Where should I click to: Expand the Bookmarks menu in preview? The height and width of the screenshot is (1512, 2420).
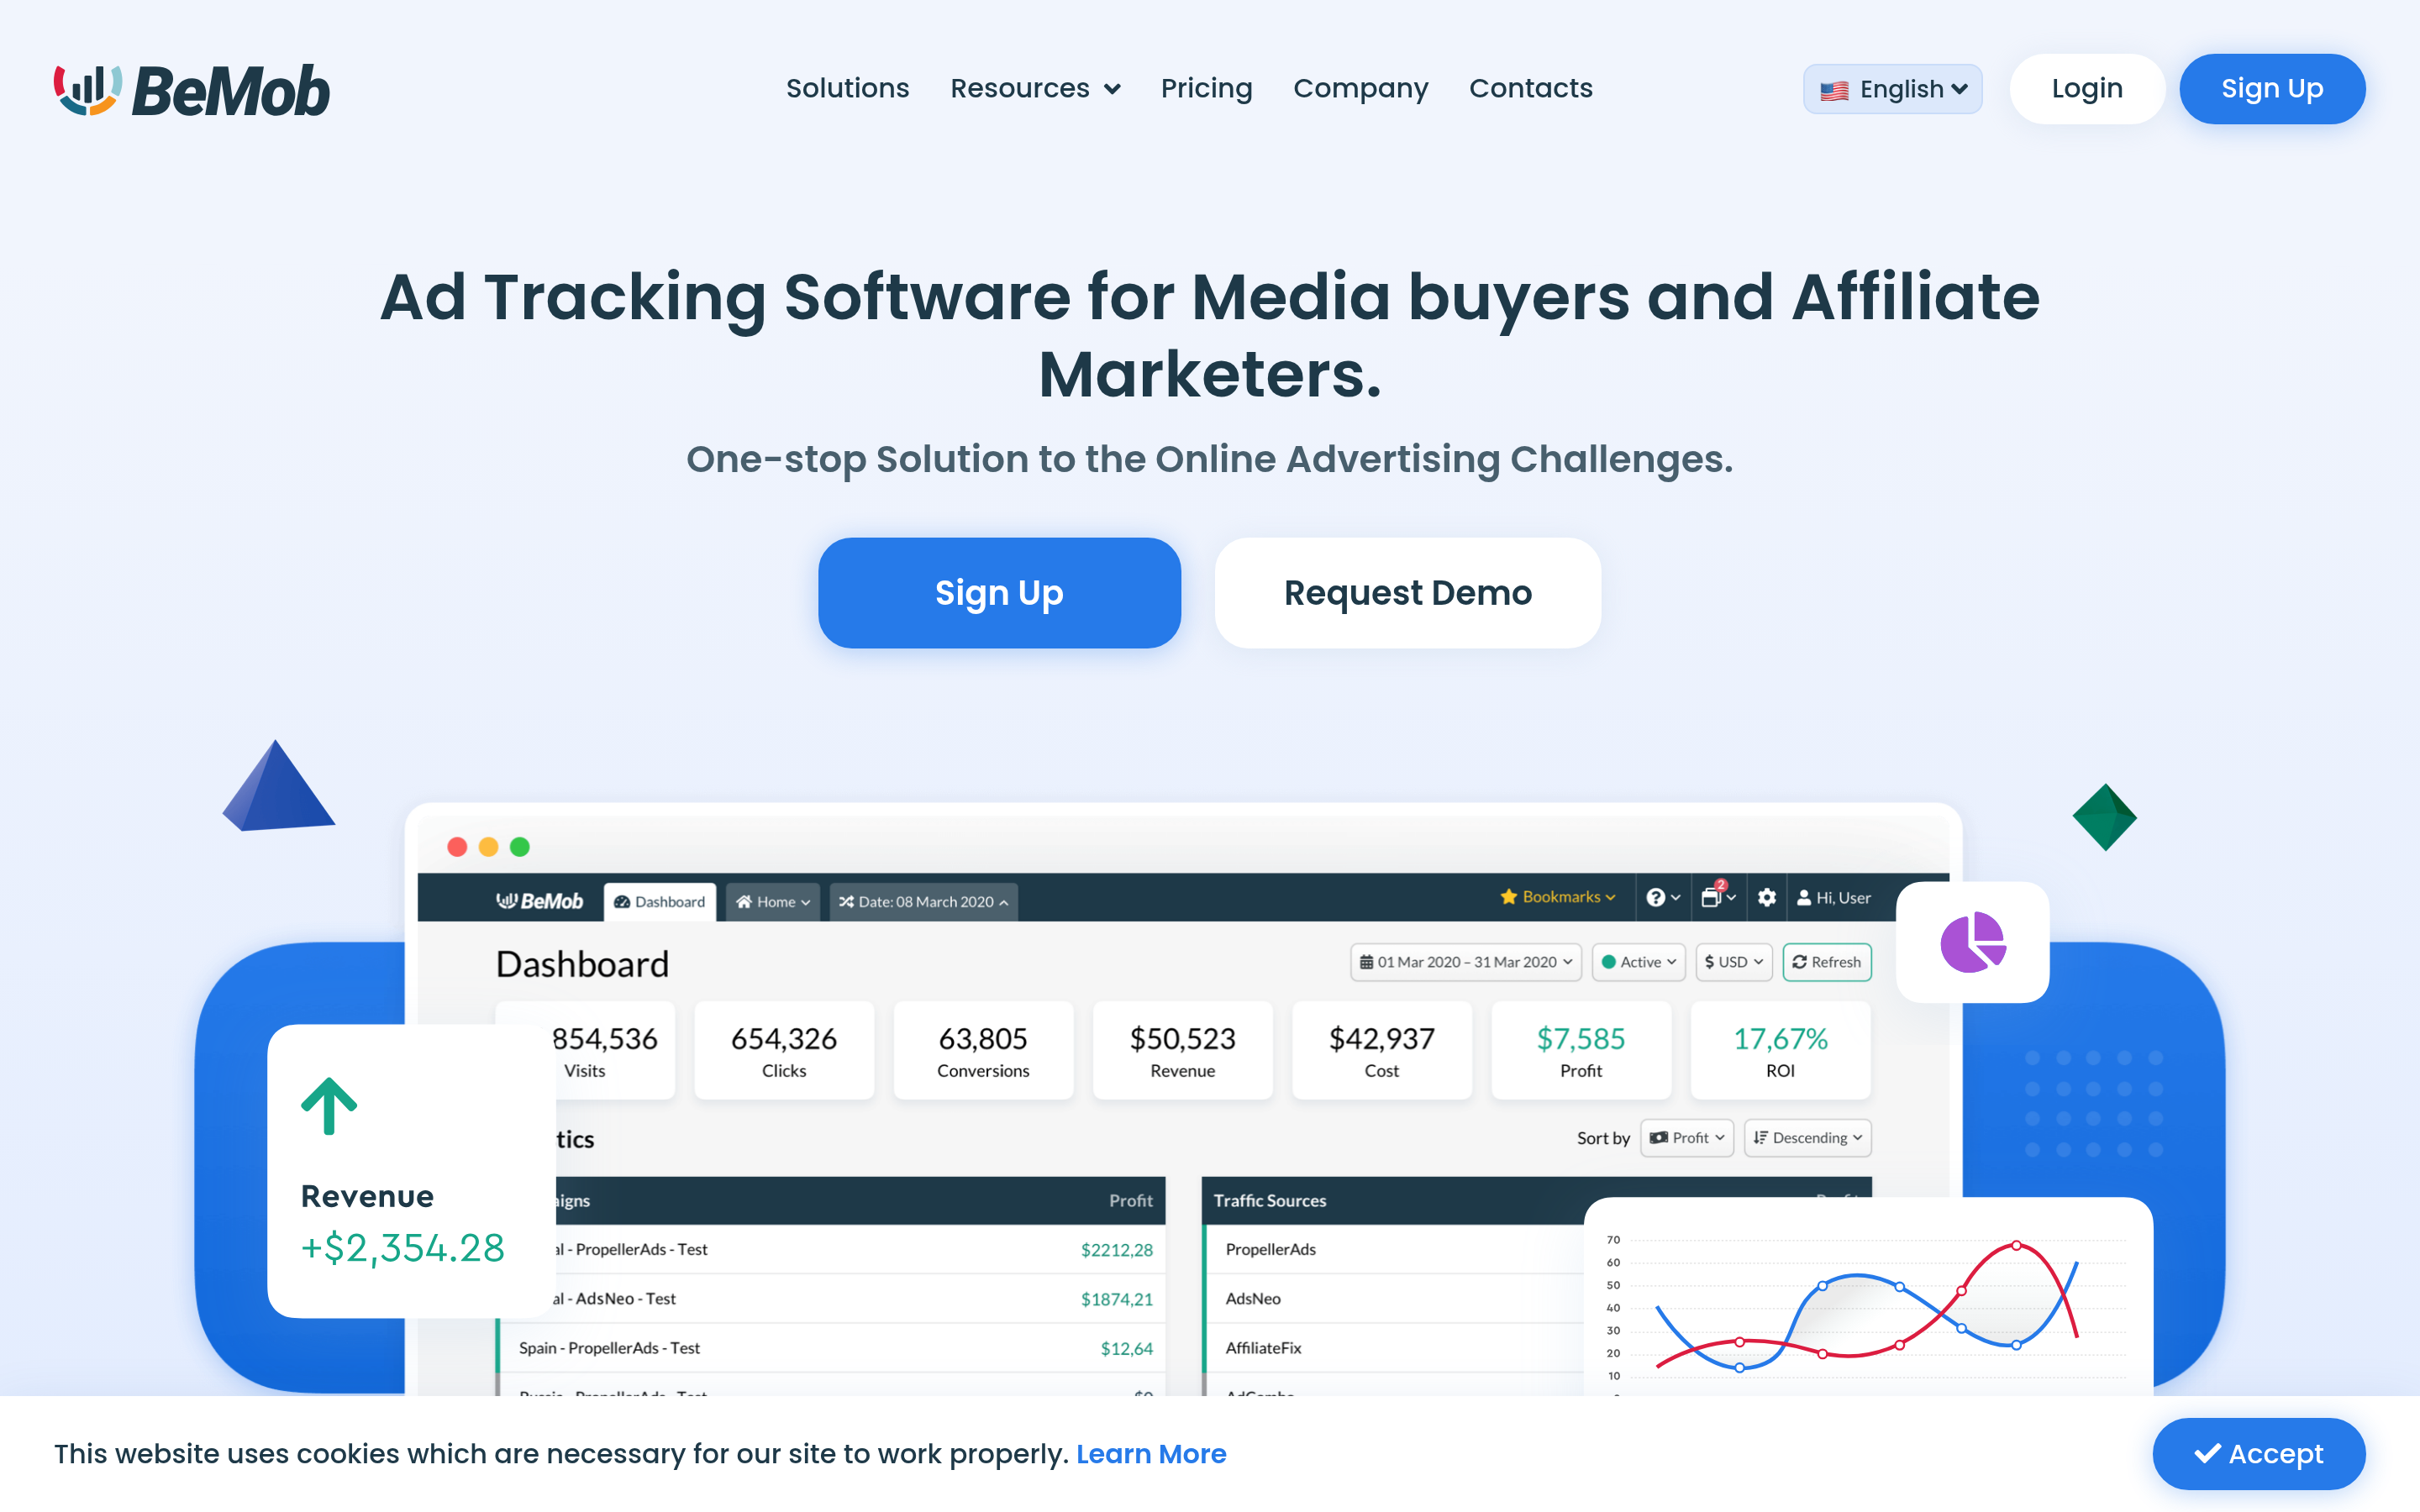[x=1558, y=897]
